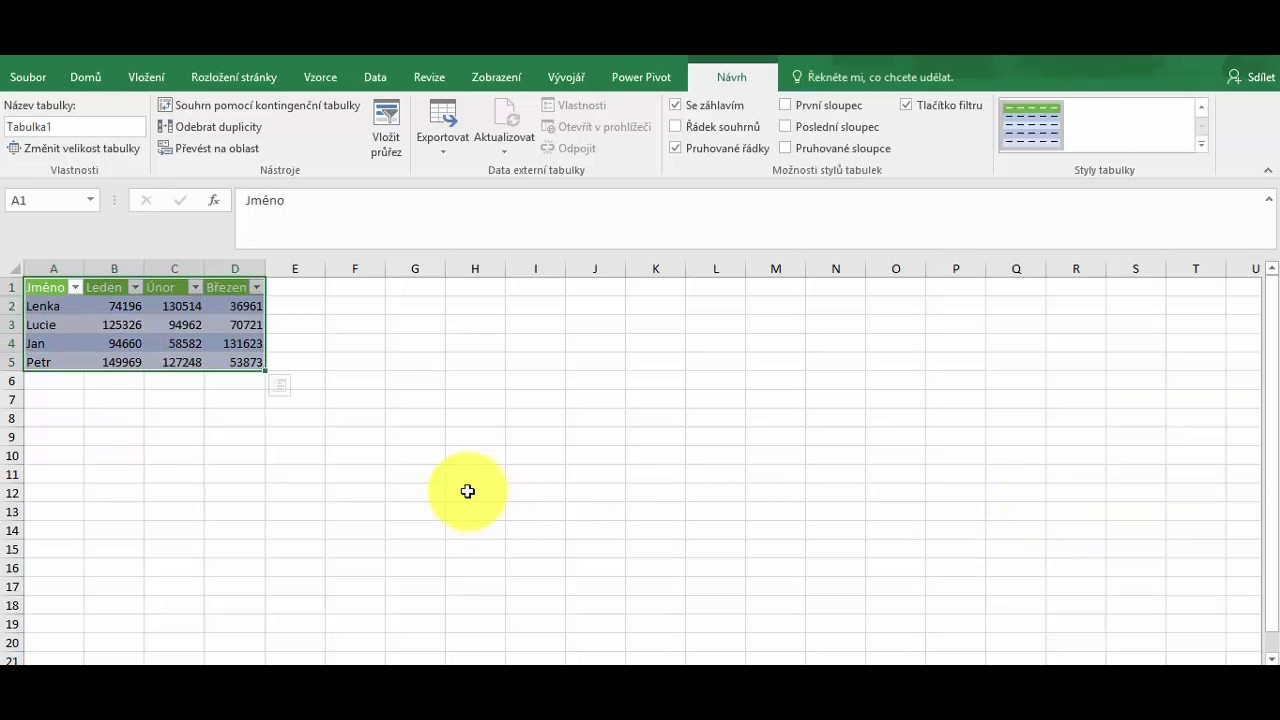Expand the Name Box dropdown arrow
Screen dimensions: 1280x720
90,200
